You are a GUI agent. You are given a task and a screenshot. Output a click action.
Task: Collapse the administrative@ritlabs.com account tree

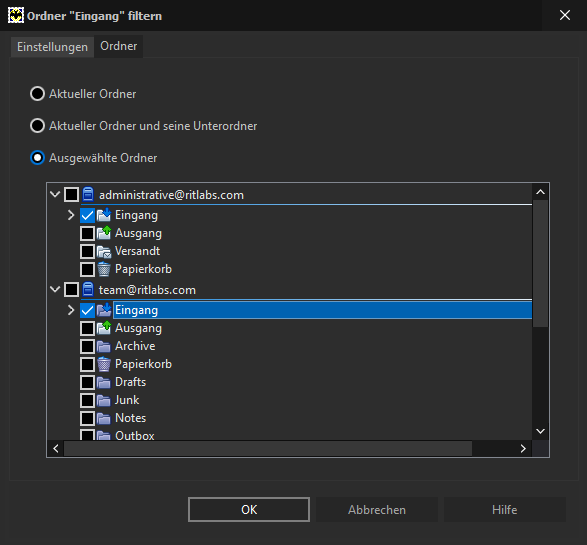tap(55, 194)
